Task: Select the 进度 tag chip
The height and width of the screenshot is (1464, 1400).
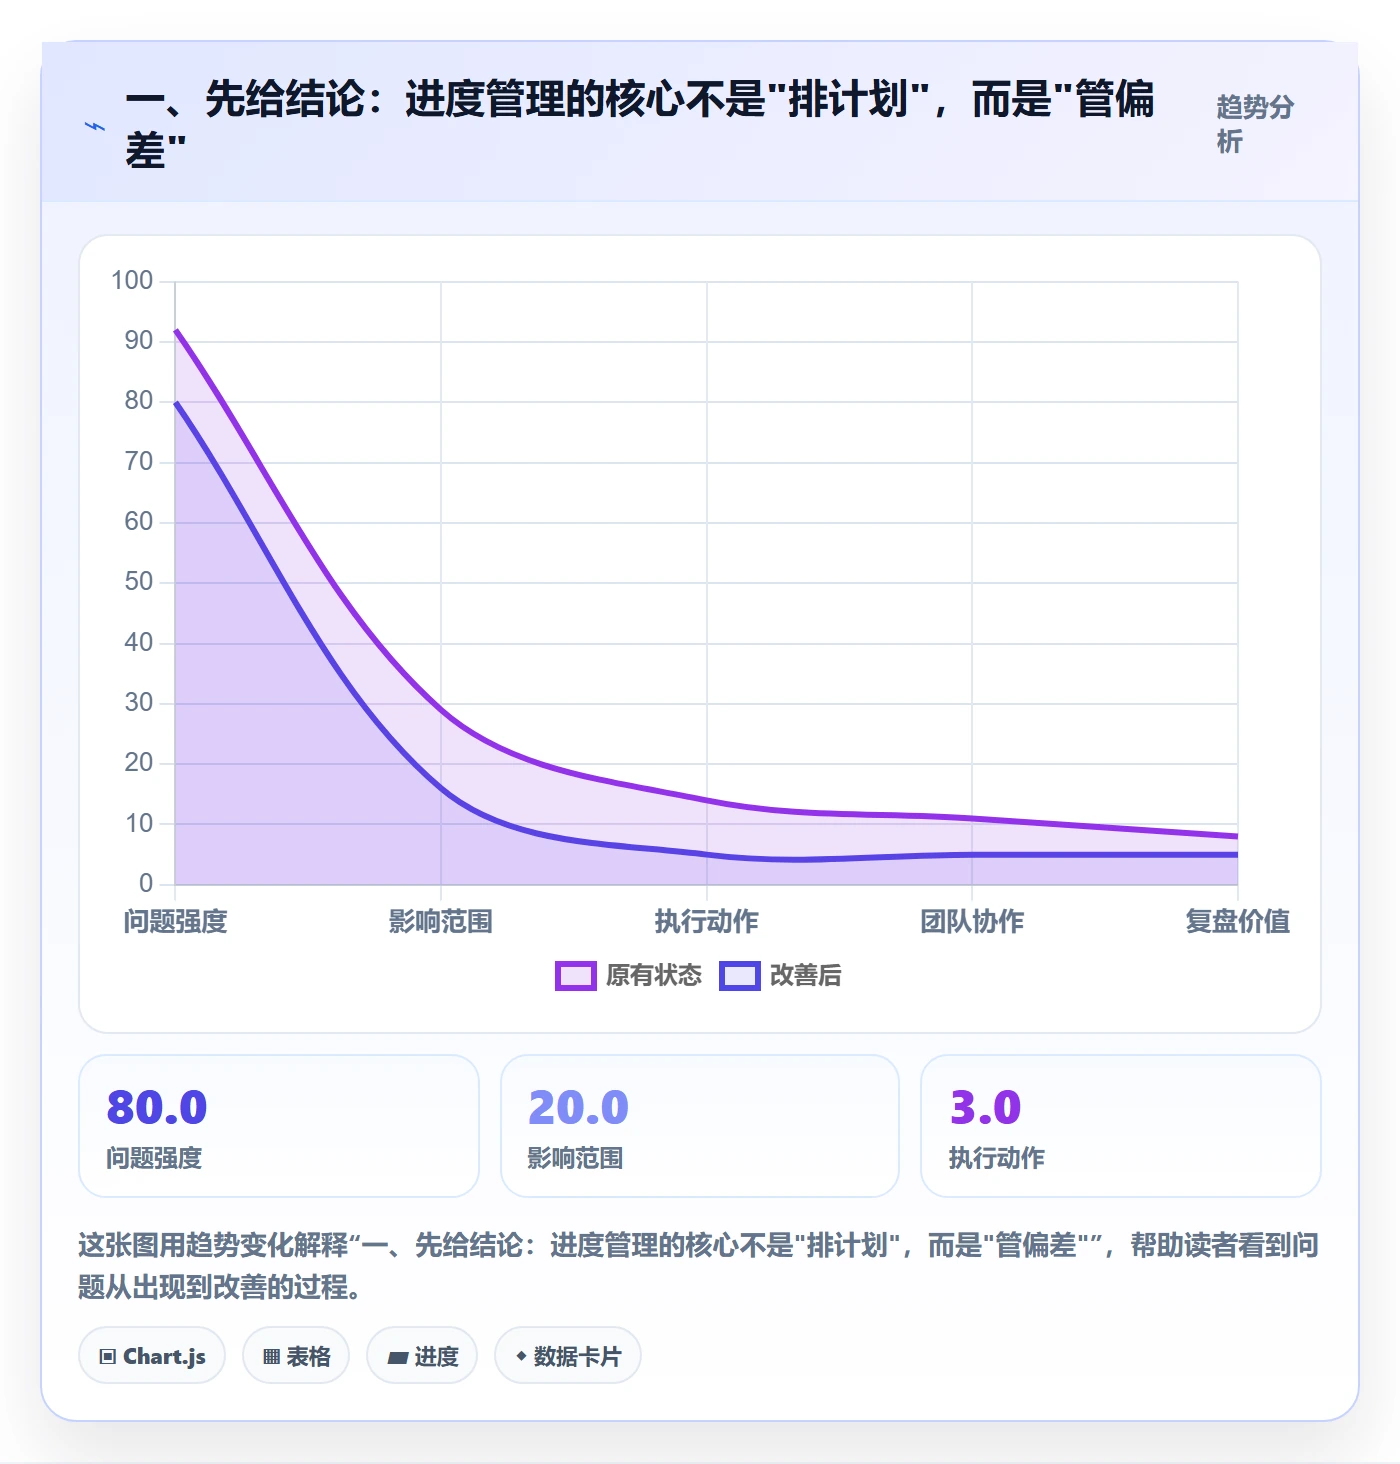Action: [x=422, y=1356]
